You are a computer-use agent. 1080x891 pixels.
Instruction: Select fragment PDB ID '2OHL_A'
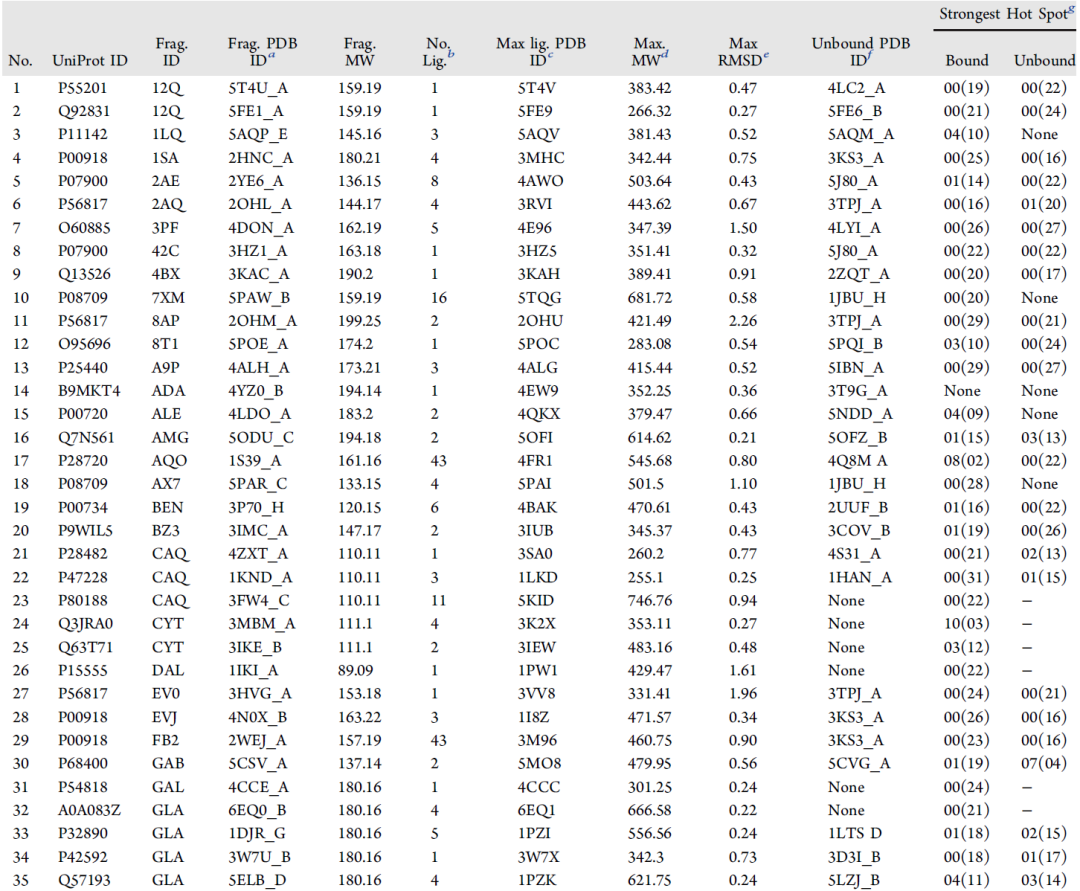(260, 205)
